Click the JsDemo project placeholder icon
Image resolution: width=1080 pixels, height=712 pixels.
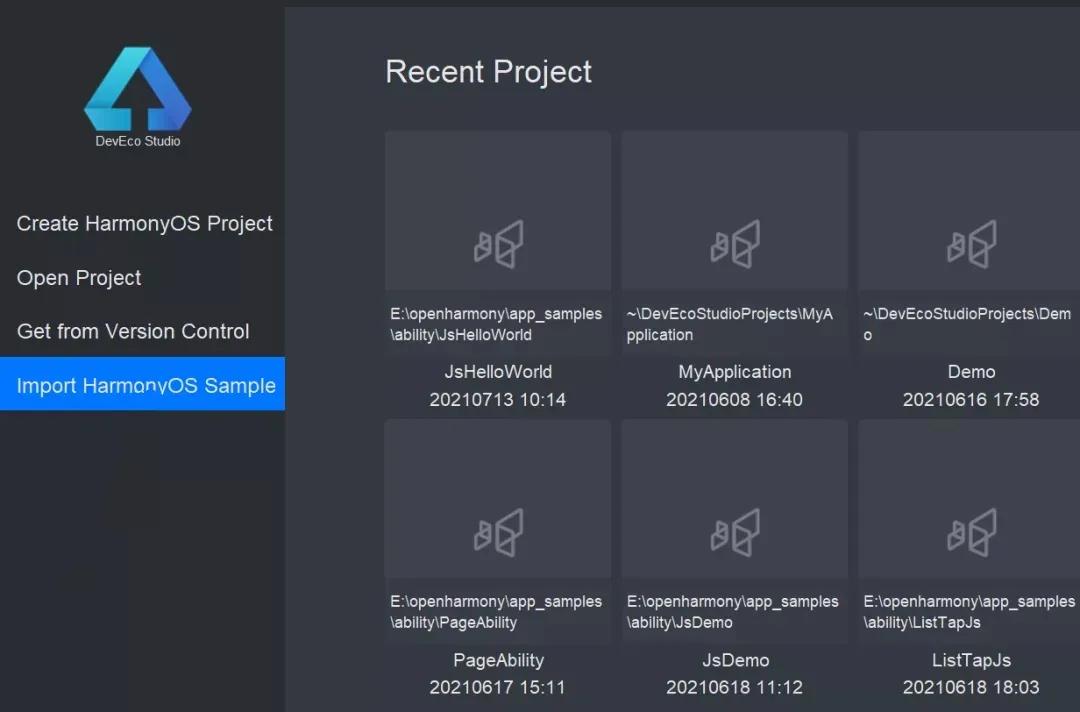click(735, 532)
